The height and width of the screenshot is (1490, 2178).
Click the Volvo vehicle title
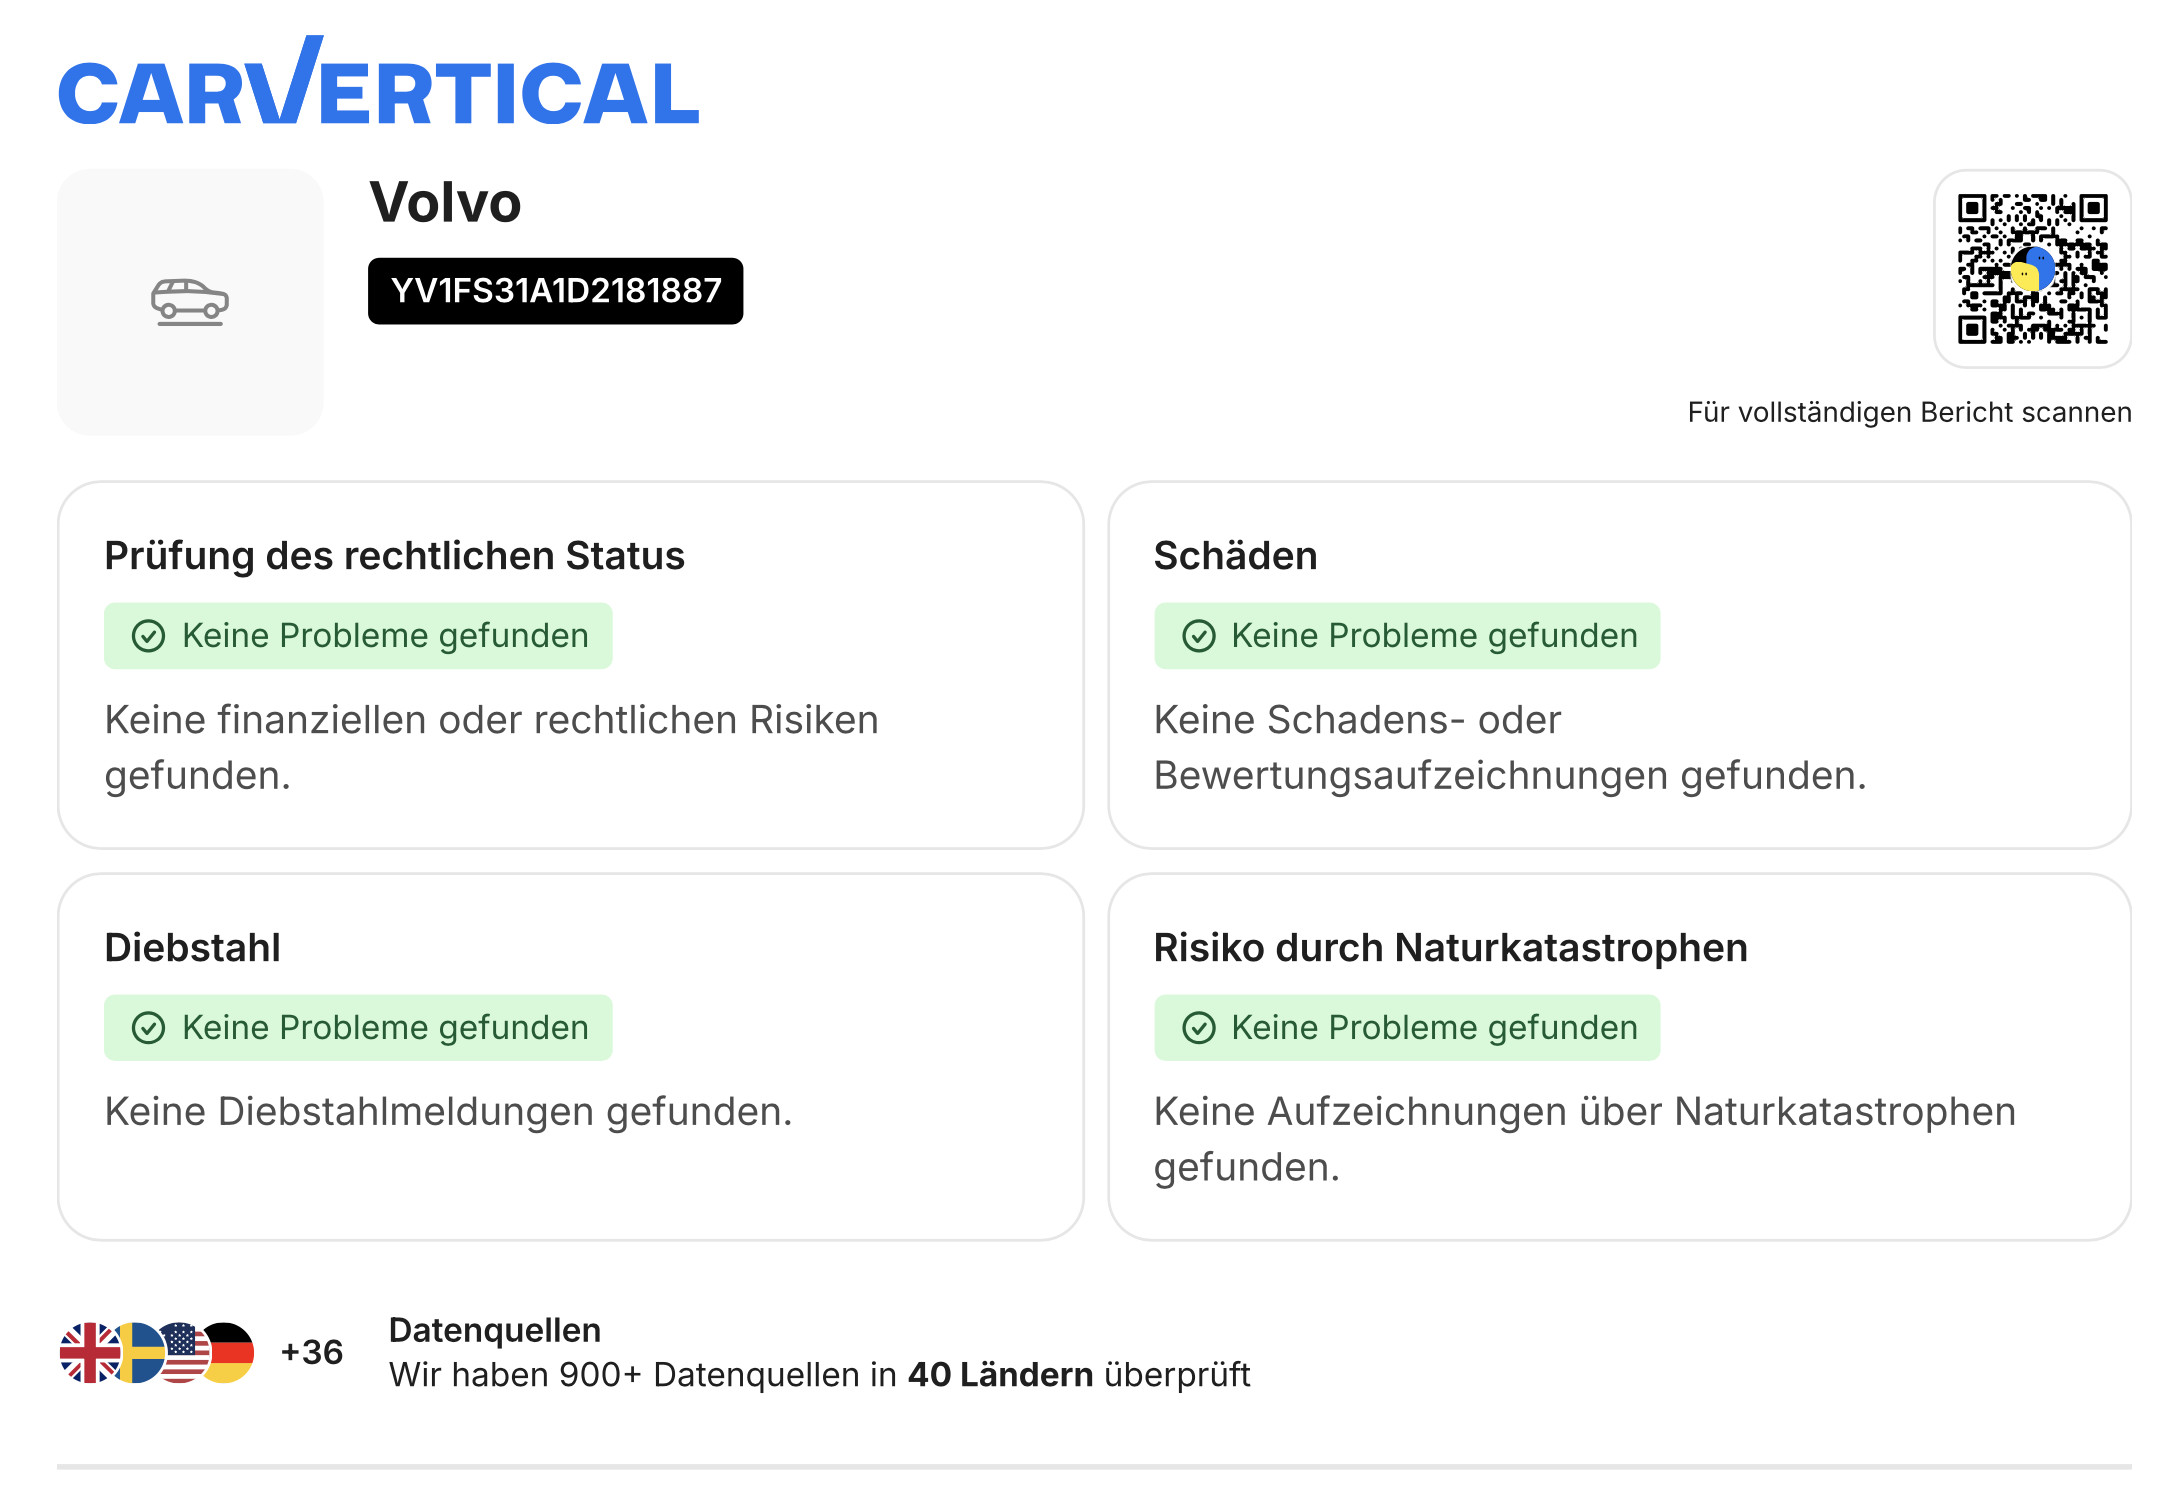[445, 202]
